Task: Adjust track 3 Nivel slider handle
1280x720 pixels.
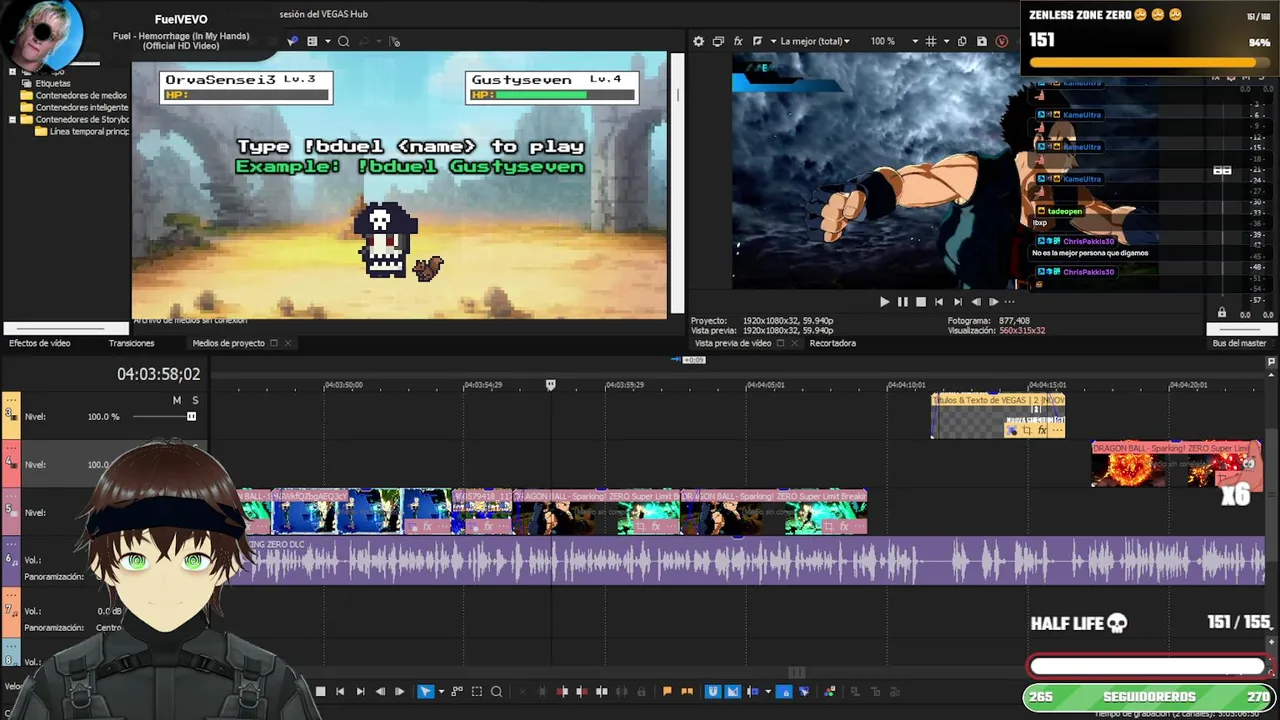Action: click(191, 416)
